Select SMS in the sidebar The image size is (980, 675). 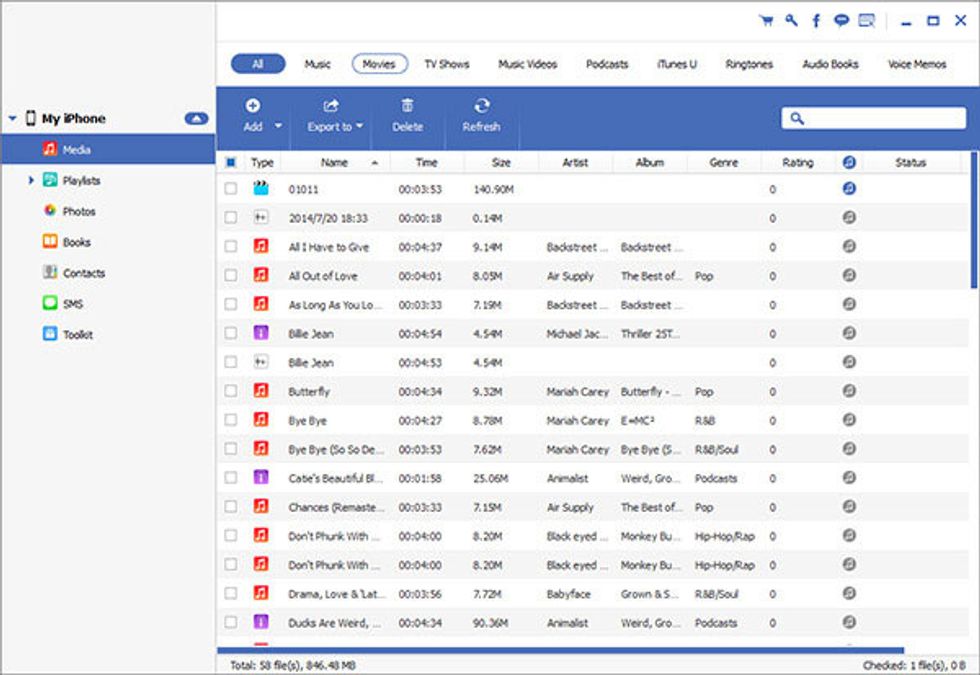50,304
